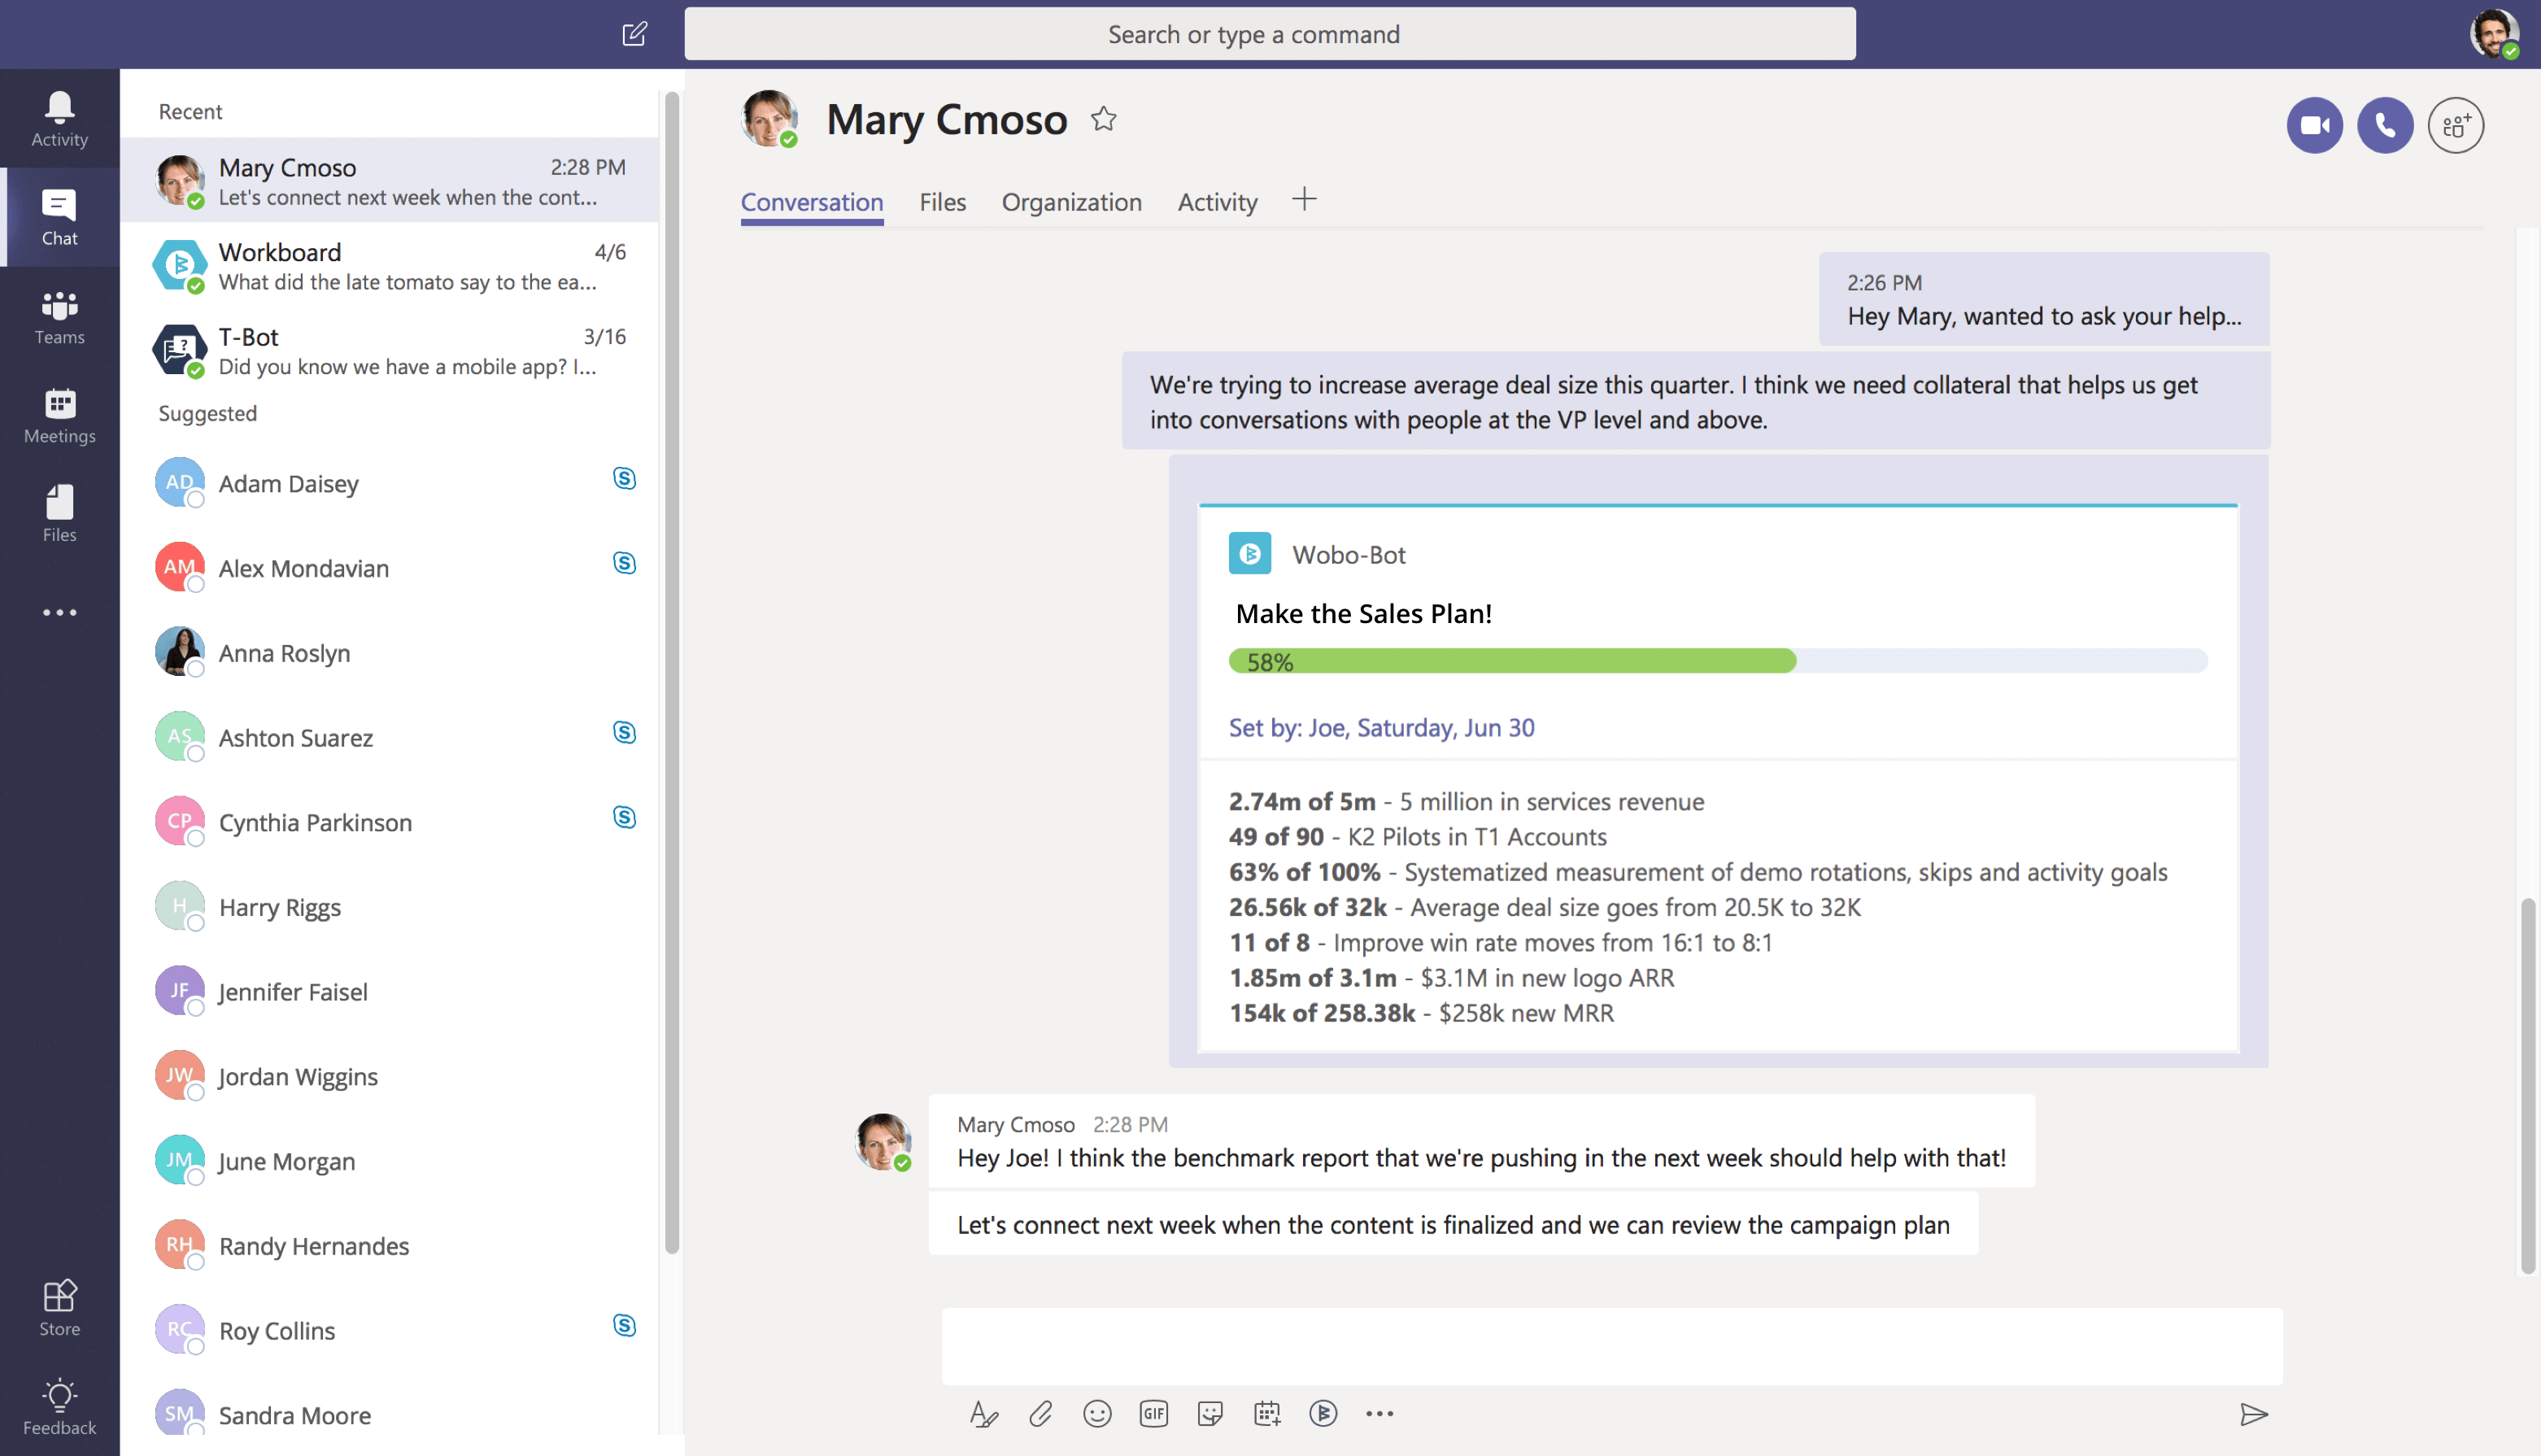The image size is (2541, 1456).
Task: Open the compose bar more options menu
Action: 1380,1414
